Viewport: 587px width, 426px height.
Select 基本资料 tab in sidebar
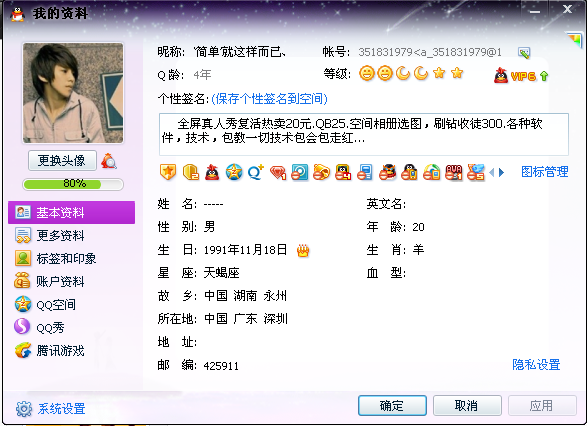pyautogui.click(x=72, y=212)
